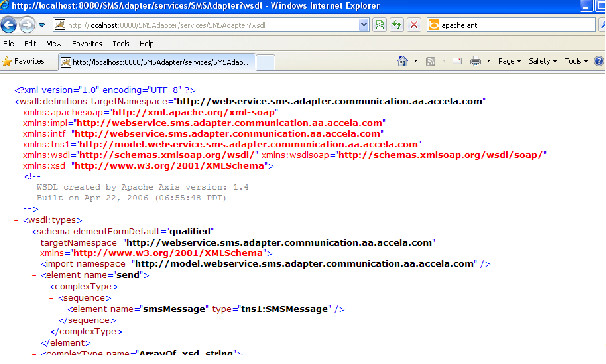Collapse the sequence XML node
Image resolution: width=606 pixels, height=364 pixels.
51,298
